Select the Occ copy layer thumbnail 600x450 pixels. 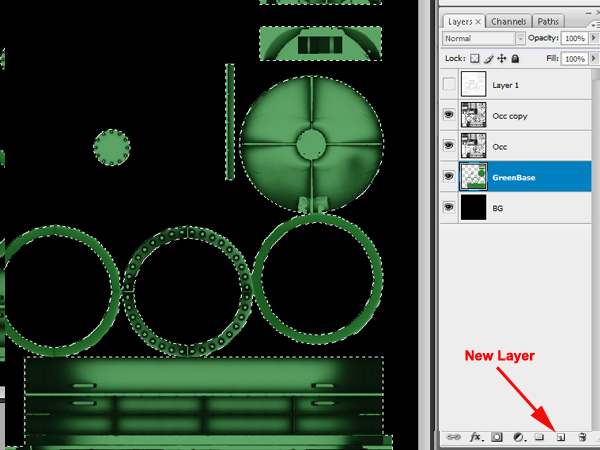[473, 114]
